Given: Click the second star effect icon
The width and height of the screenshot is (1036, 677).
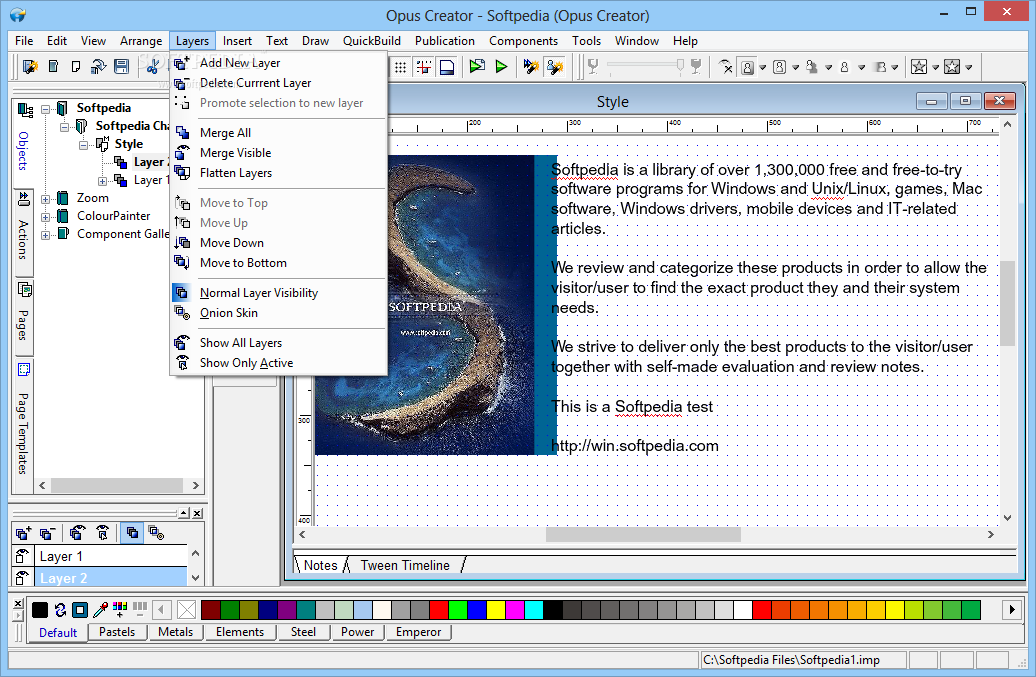Looking at the screenshot, I should pos(952,67).
